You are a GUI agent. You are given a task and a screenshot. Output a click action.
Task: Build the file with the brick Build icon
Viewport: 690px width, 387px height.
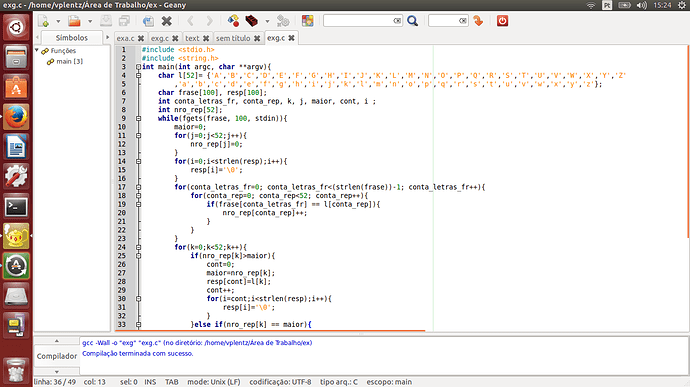click(x=252, y=21)
